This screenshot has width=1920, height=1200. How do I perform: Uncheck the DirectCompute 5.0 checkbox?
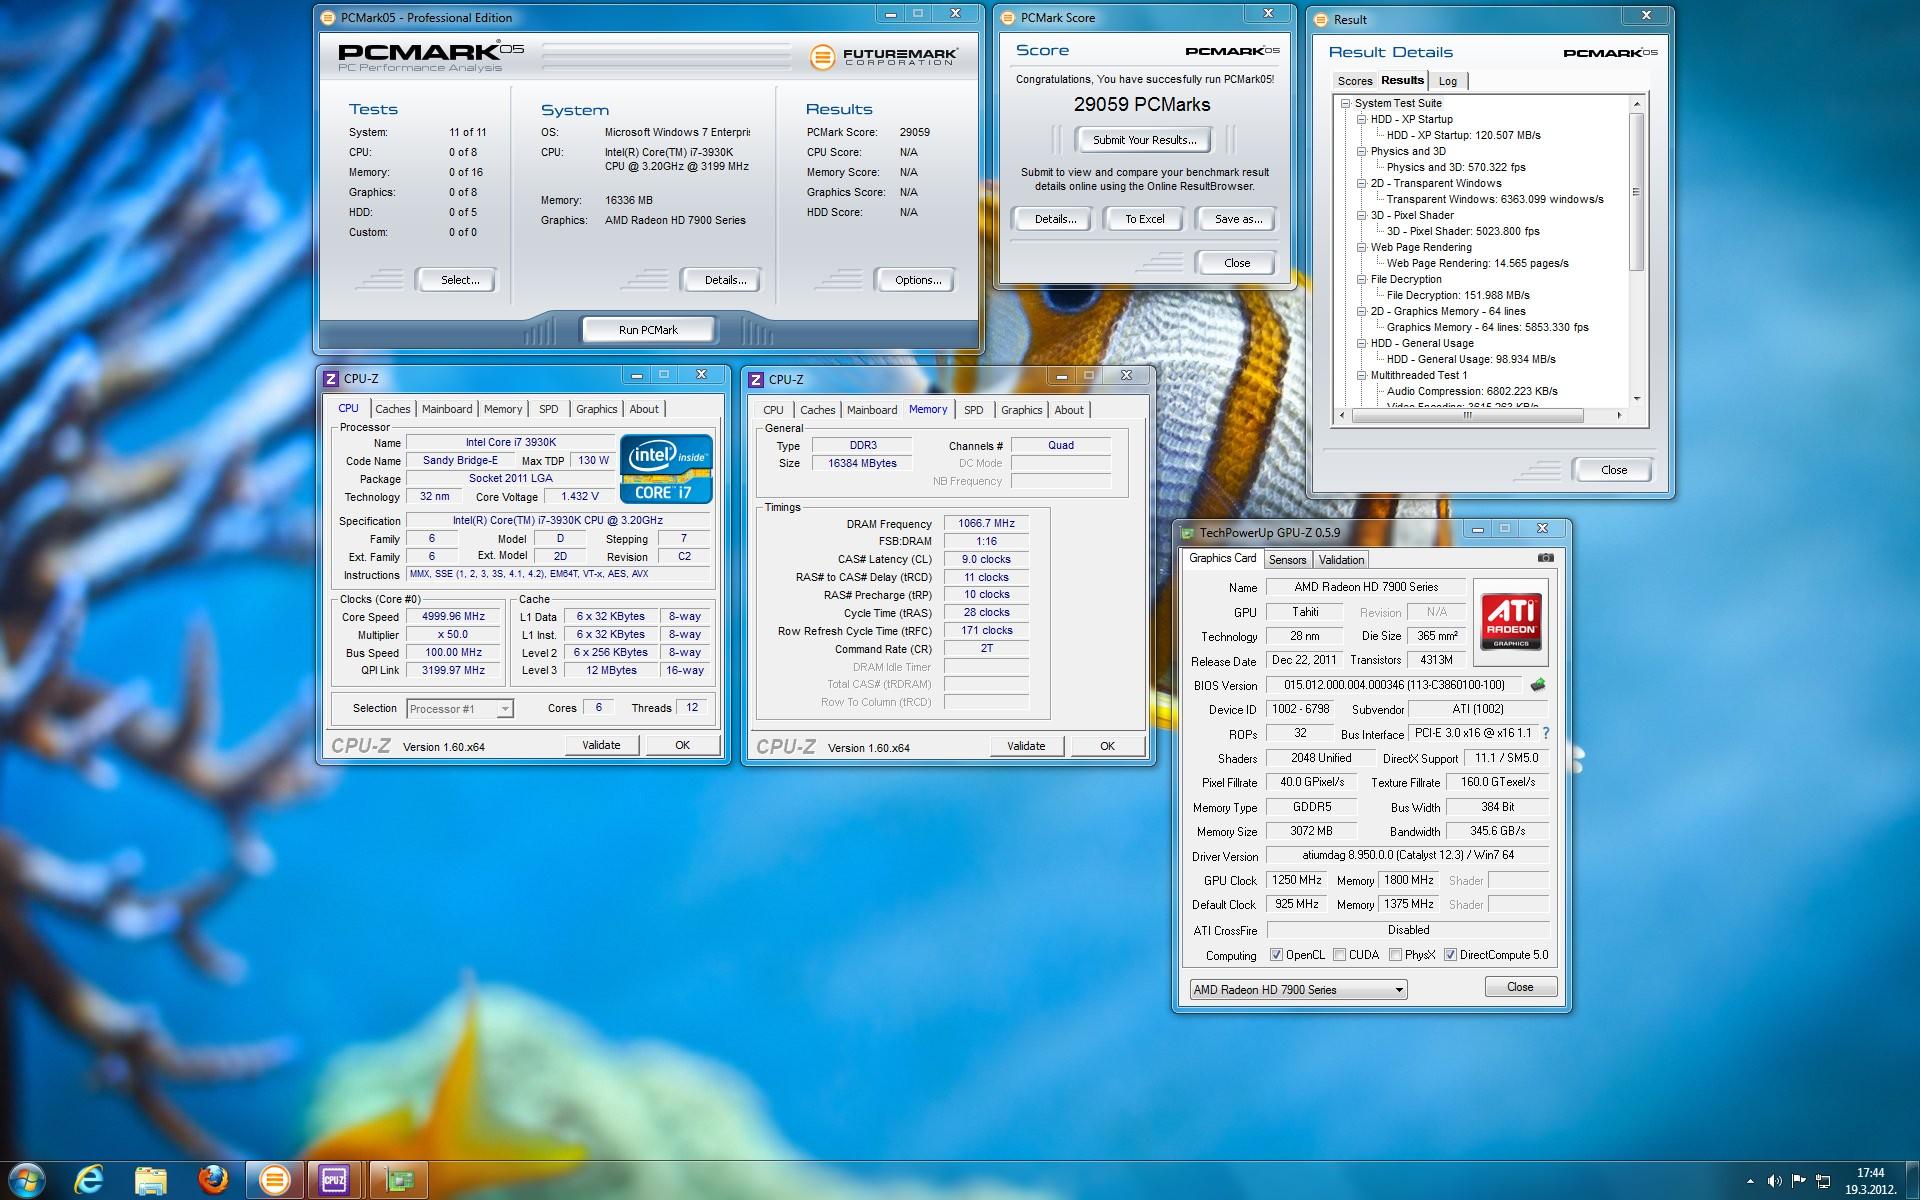pos(1450,955)
